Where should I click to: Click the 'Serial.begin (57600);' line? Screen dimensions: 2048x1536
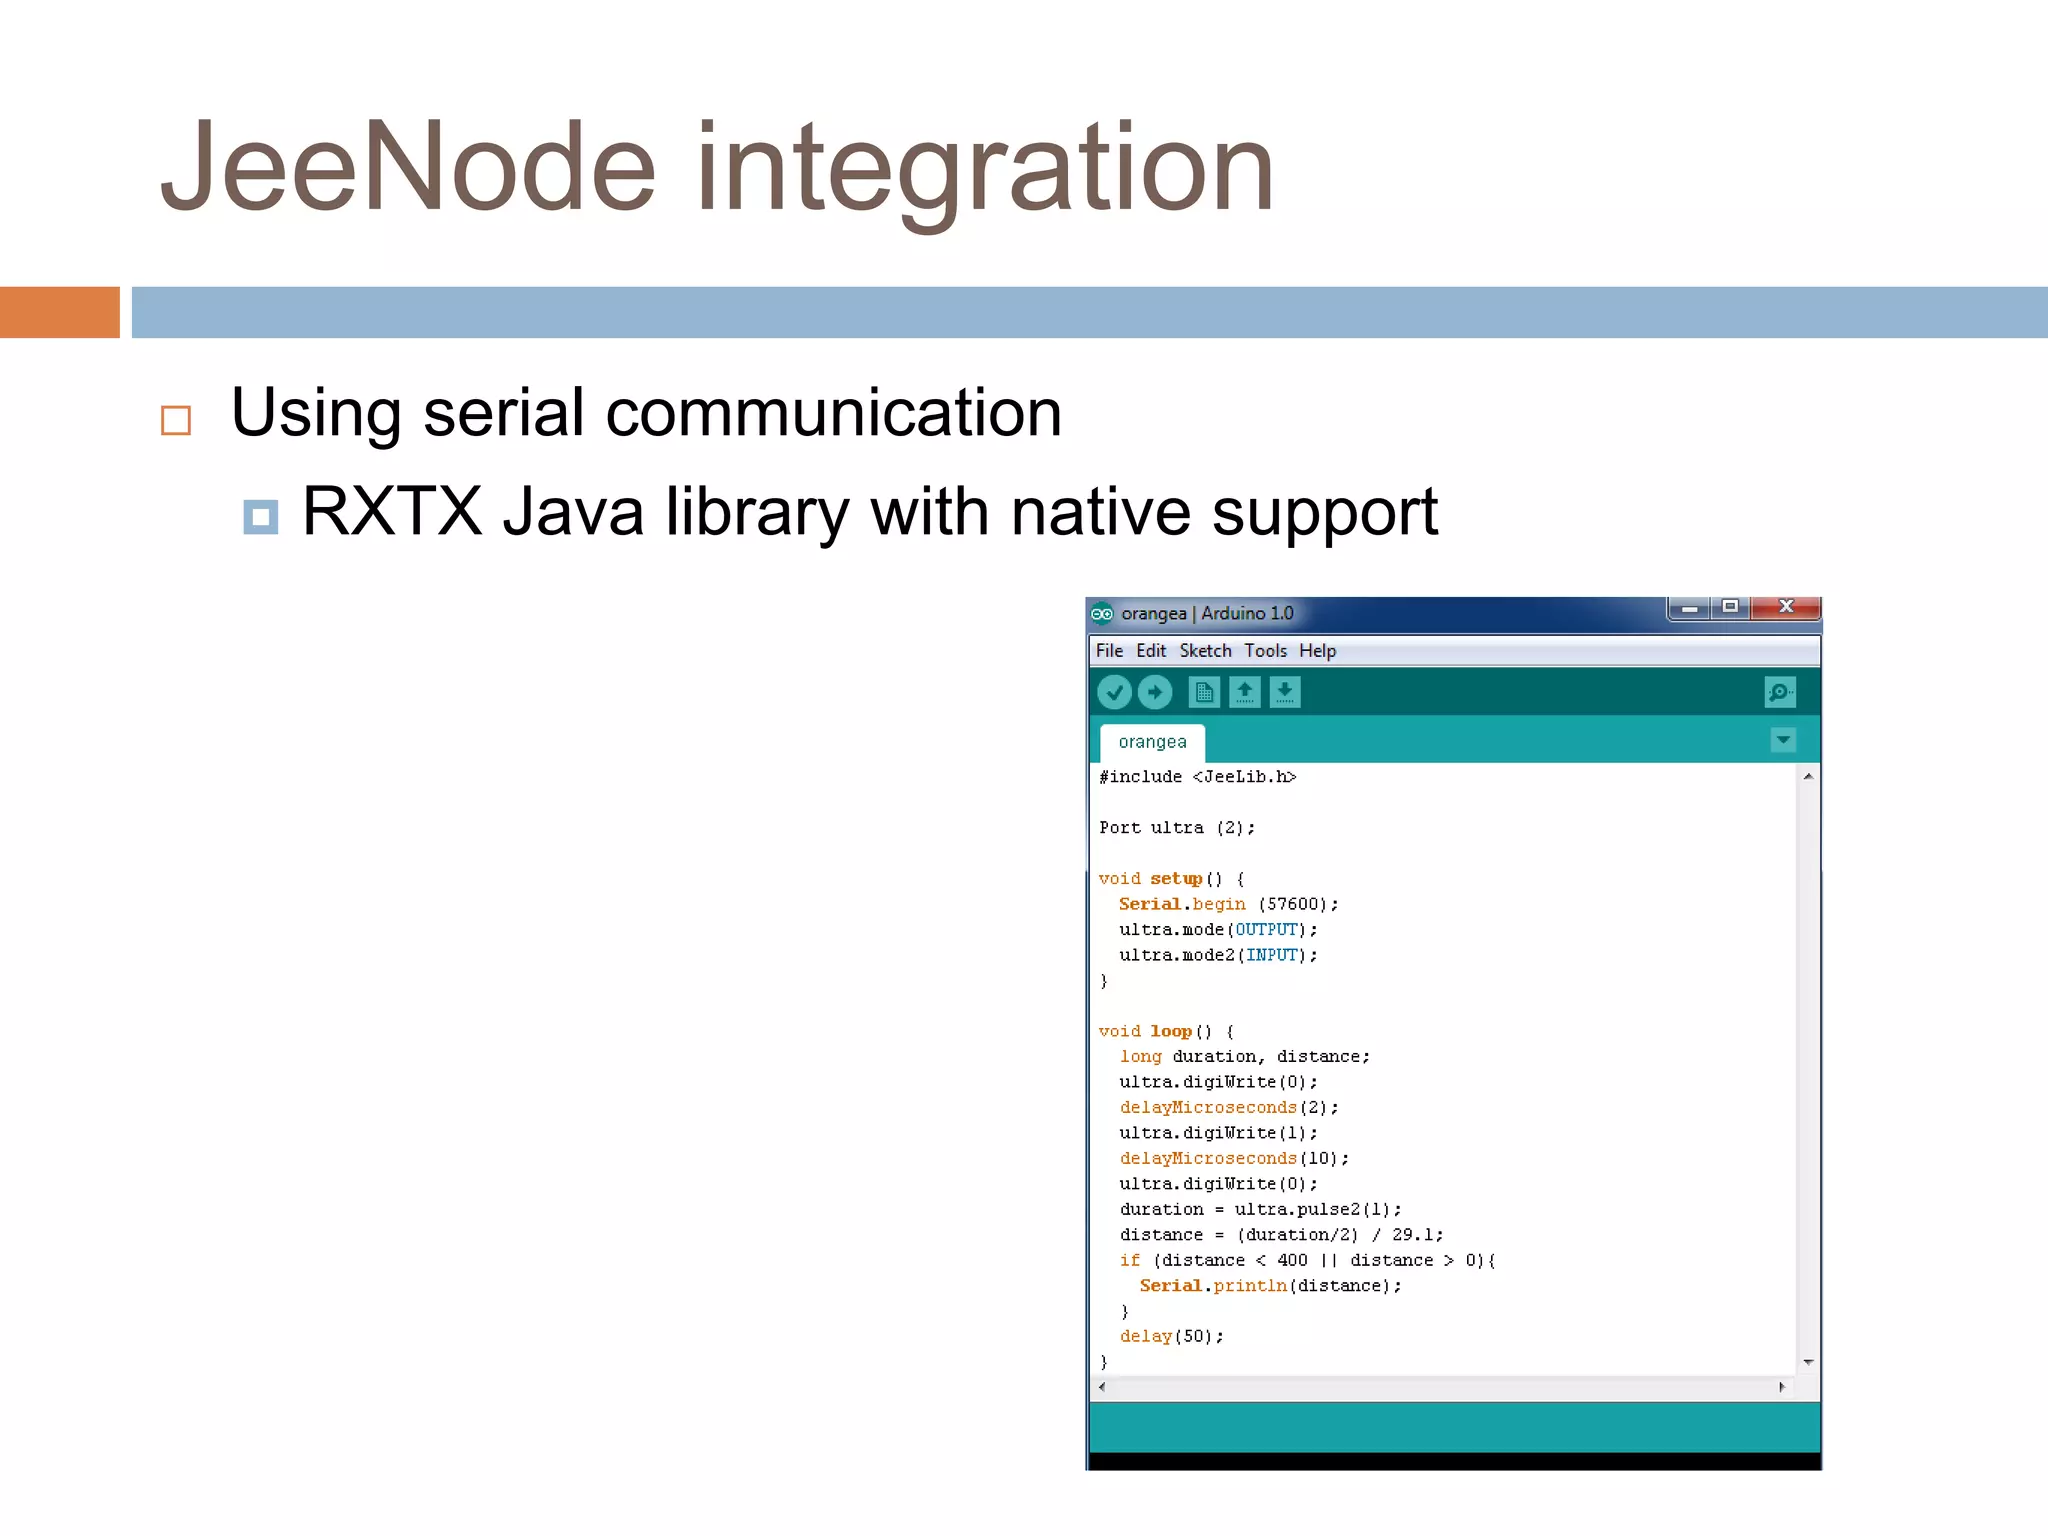(1228, 904)
